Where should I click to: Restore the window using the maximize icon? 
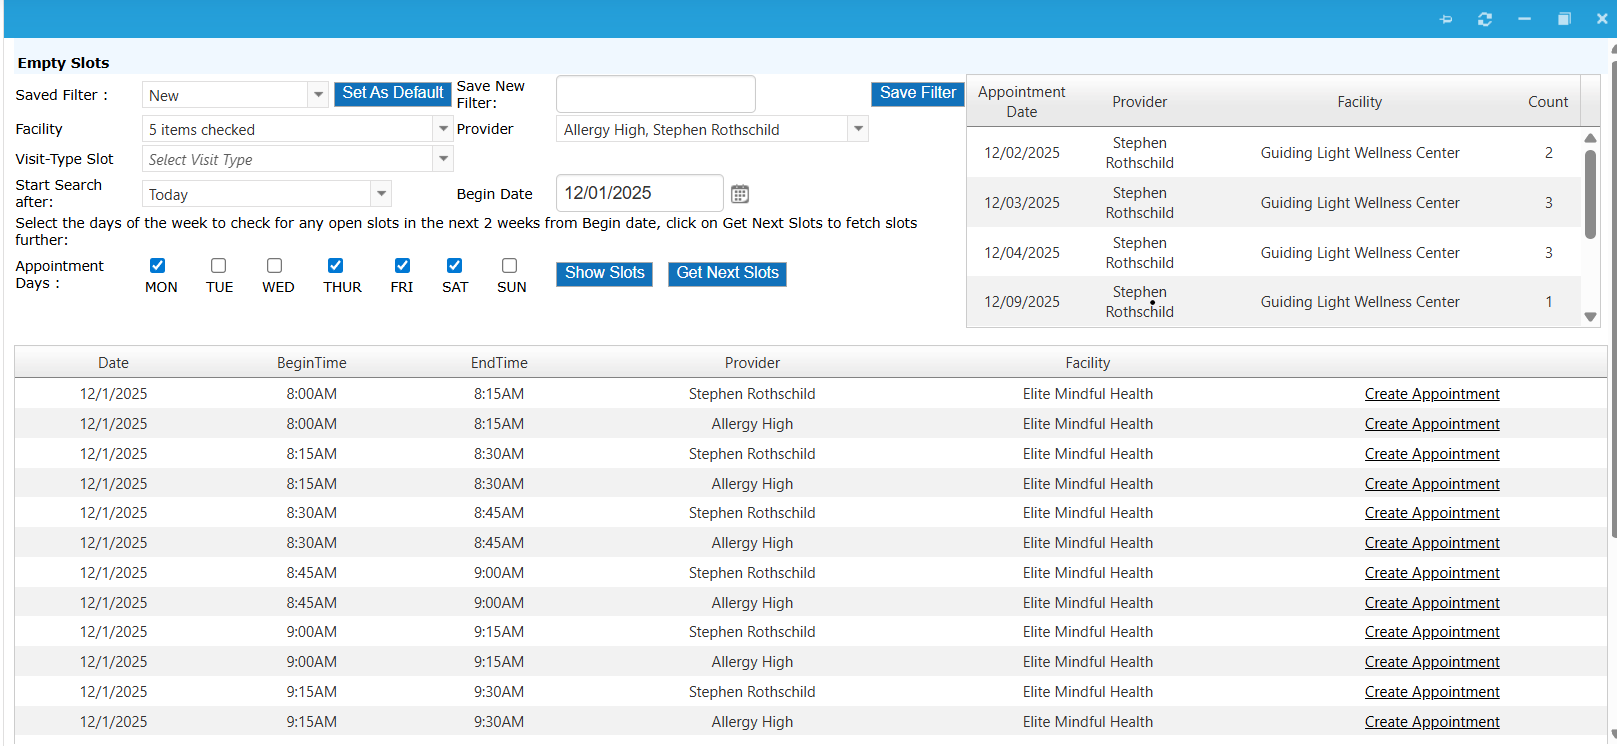click(x=1563, y=19)
